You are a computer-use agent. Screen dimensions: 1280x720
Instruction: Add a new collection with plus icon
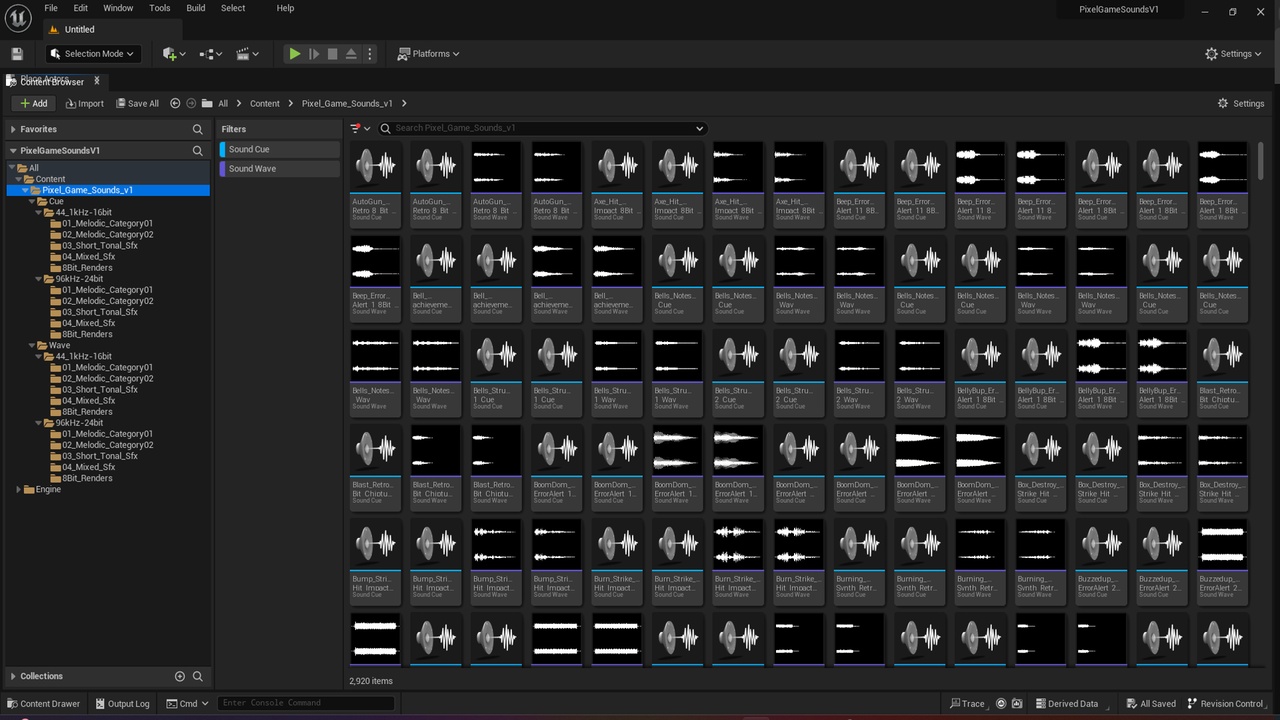click(180, 676)
